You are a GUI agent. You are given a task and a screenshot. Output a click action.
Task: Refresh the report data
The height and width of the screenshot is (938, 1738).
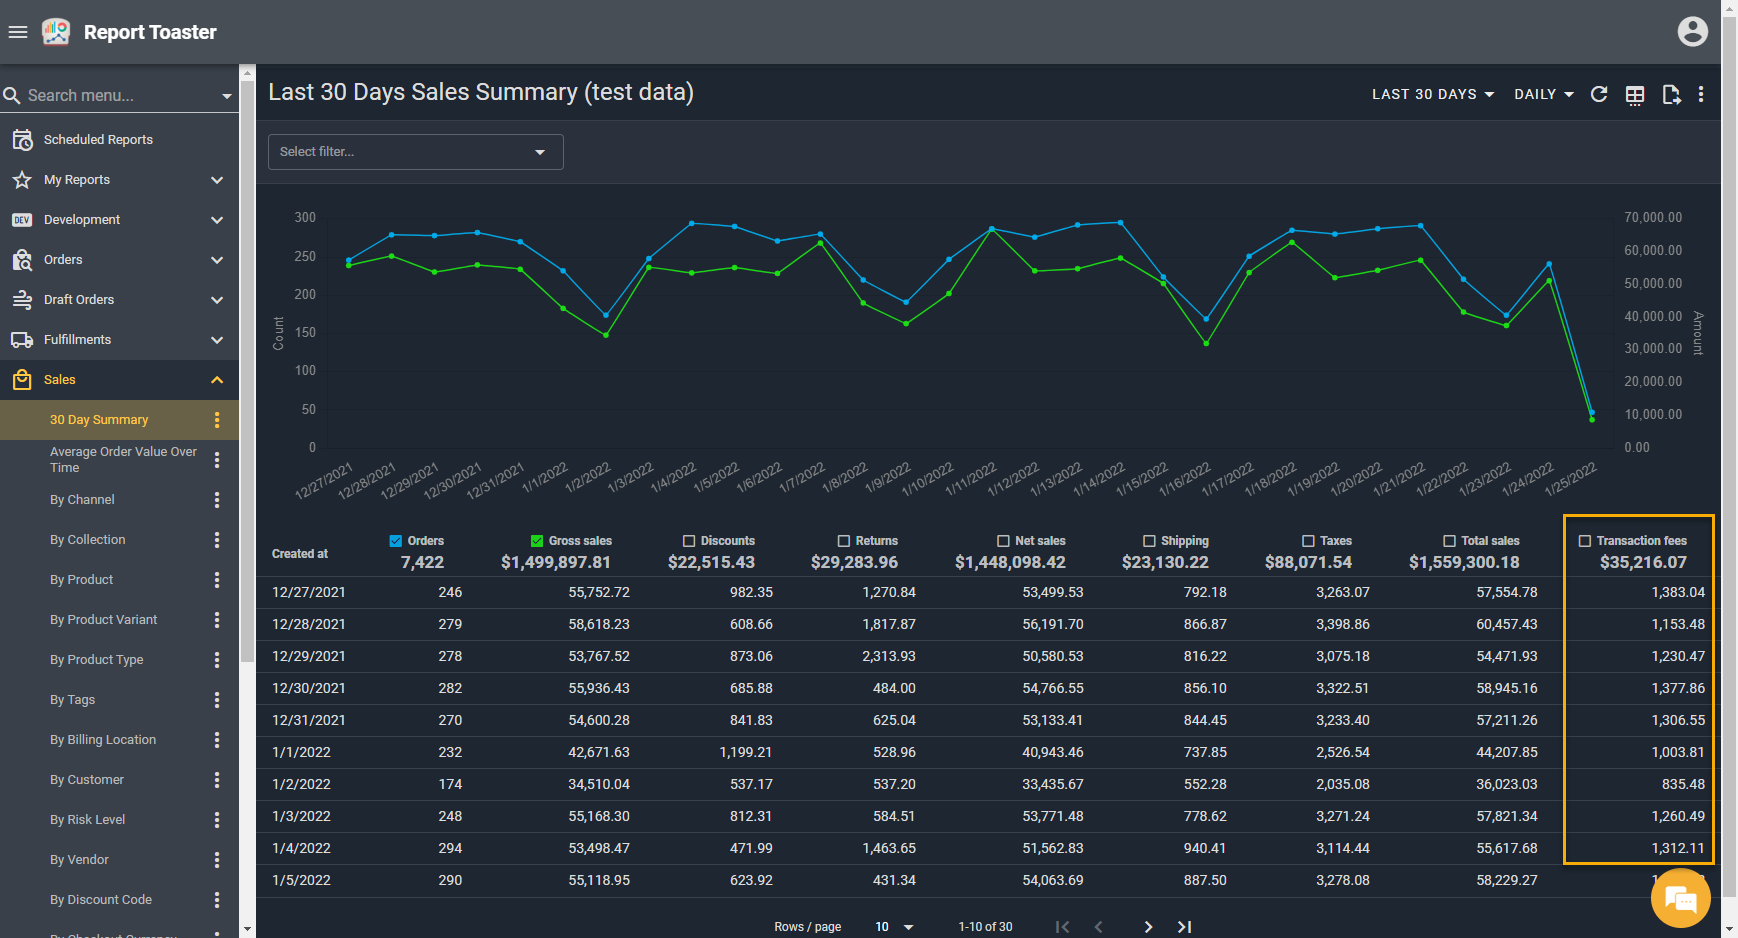(x=1599, y=94)
